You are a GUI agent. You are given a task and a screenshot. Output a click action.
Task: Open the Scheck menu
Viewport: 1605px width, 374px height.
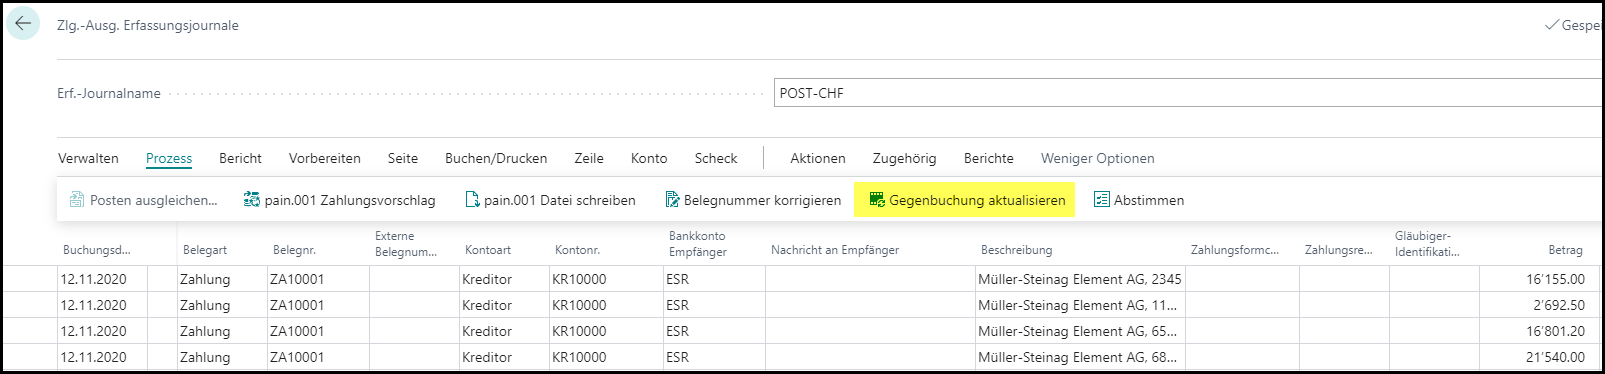(716, 158)
